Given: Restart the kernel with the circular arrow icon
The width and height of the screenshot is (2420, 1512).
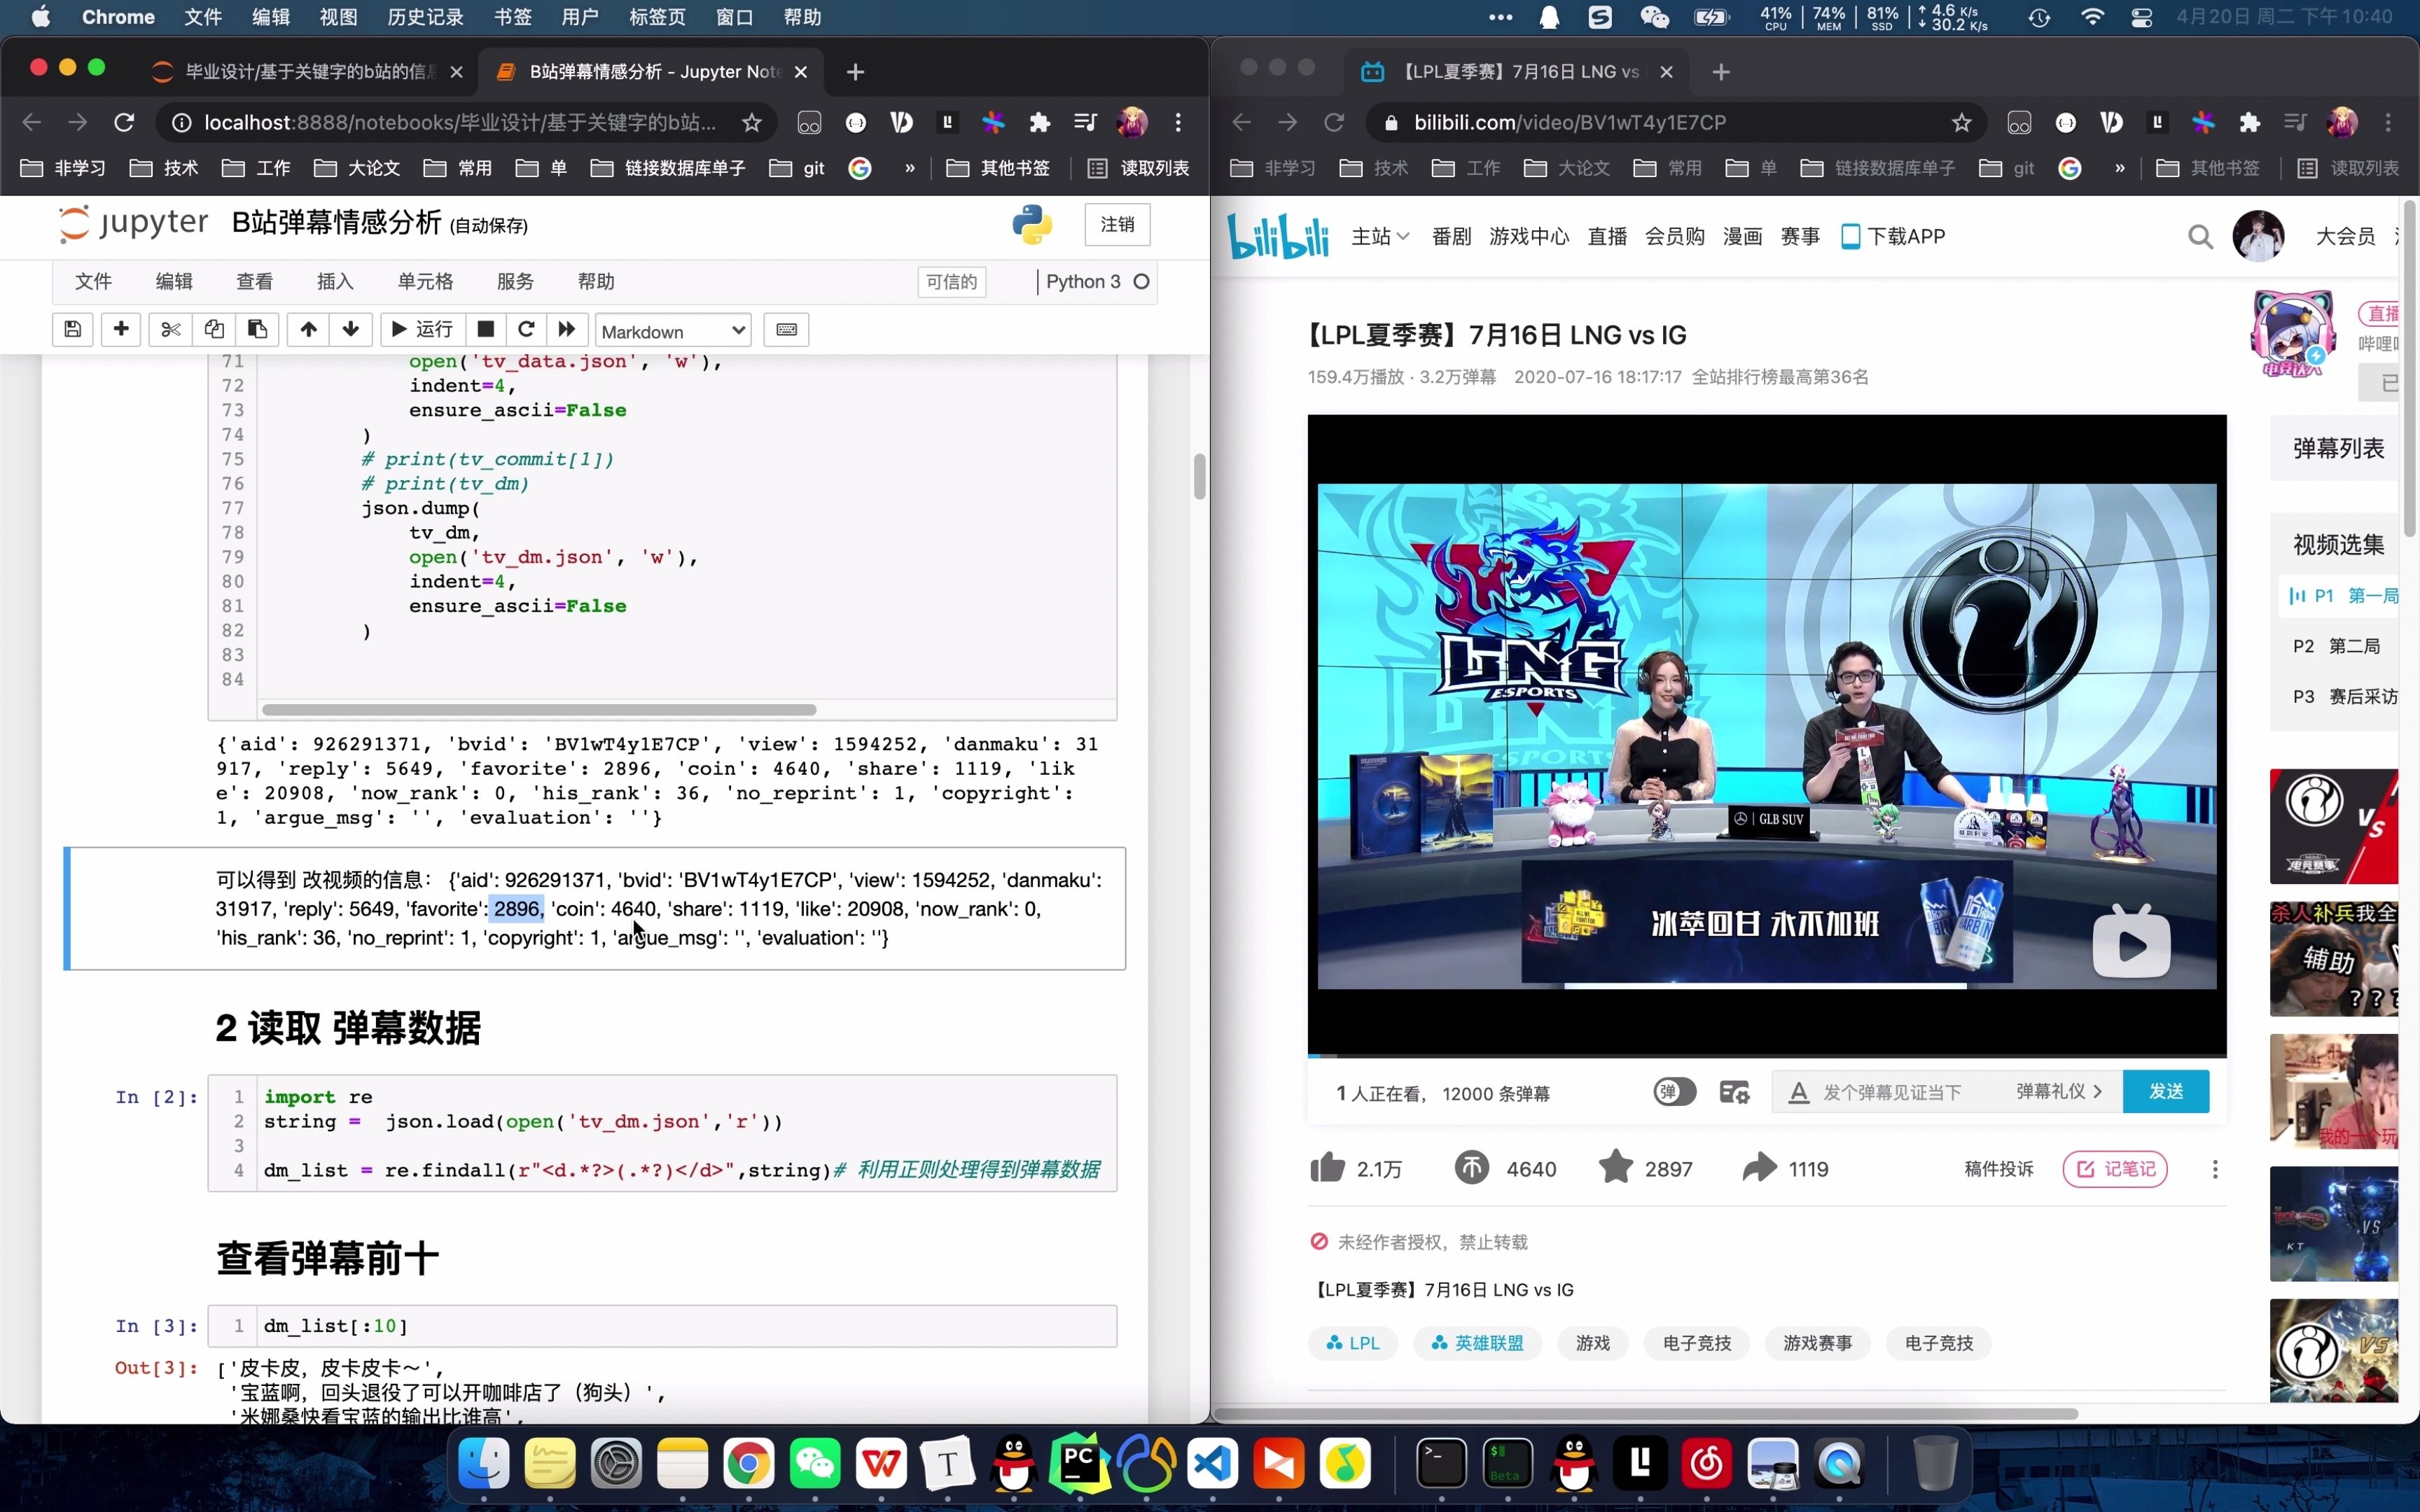Looking at the screenshot, I should click(x=526, y=329).
